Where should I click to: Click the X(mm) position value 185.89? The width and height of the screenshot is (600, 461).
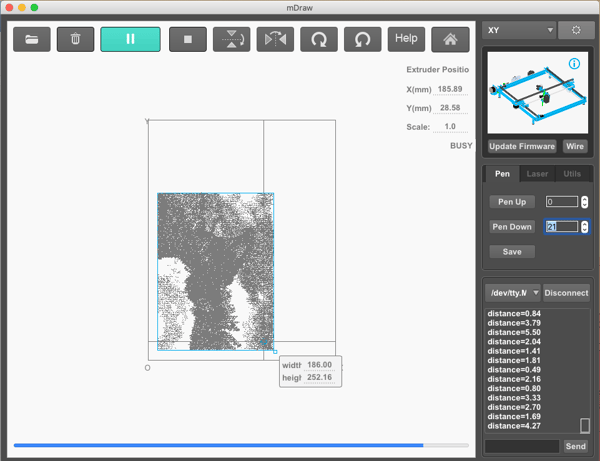coord(450,89)
